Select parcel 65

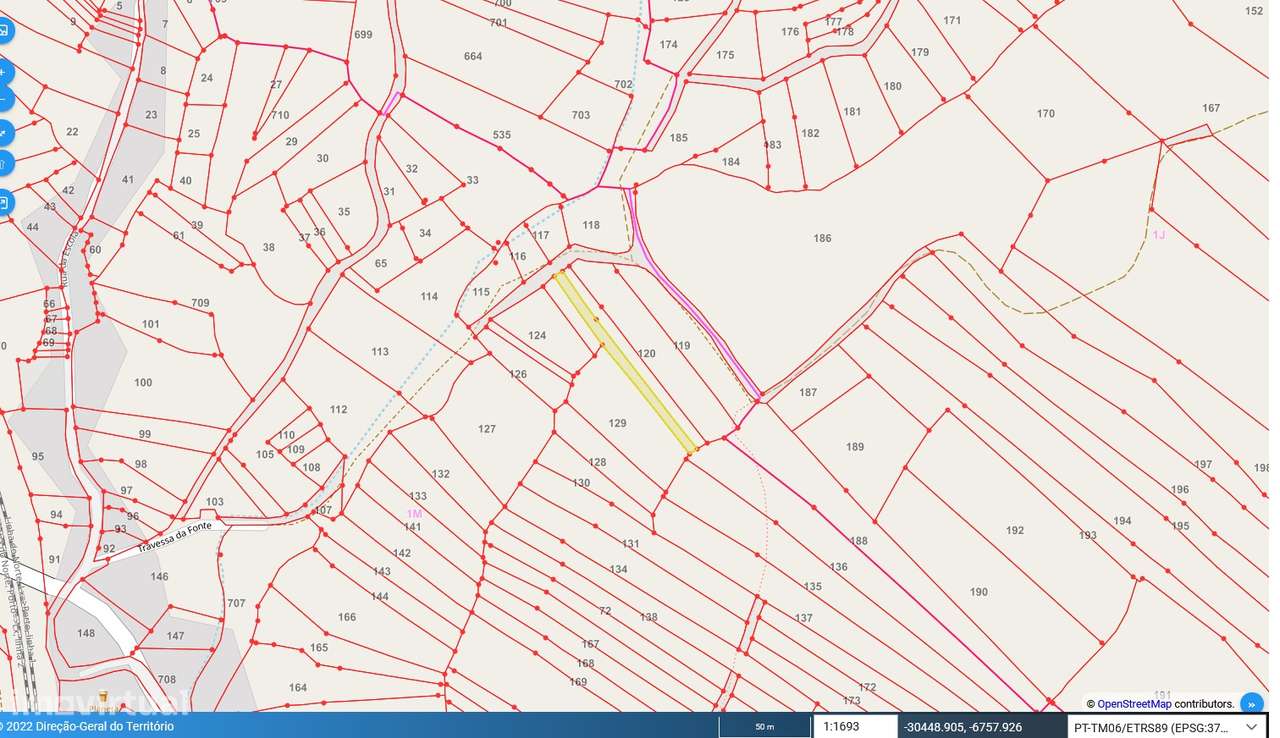click(381, 263)
